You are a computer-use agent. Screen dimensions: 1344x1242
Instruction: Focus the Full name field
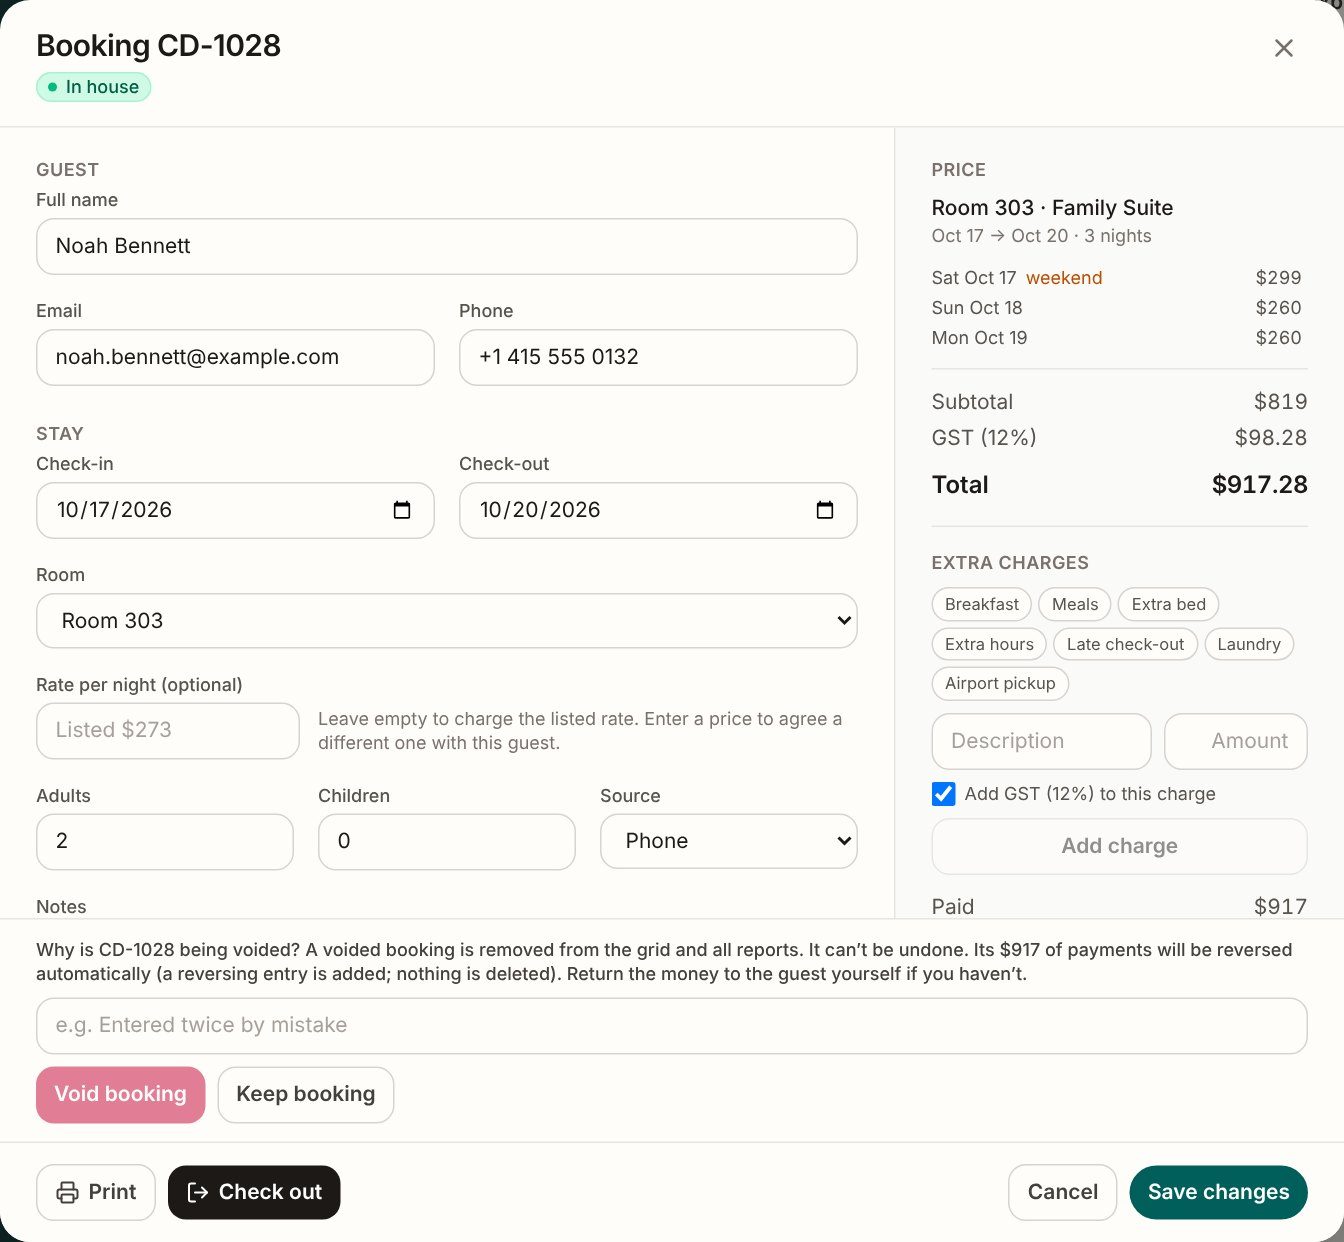click(x=447, y=246)
